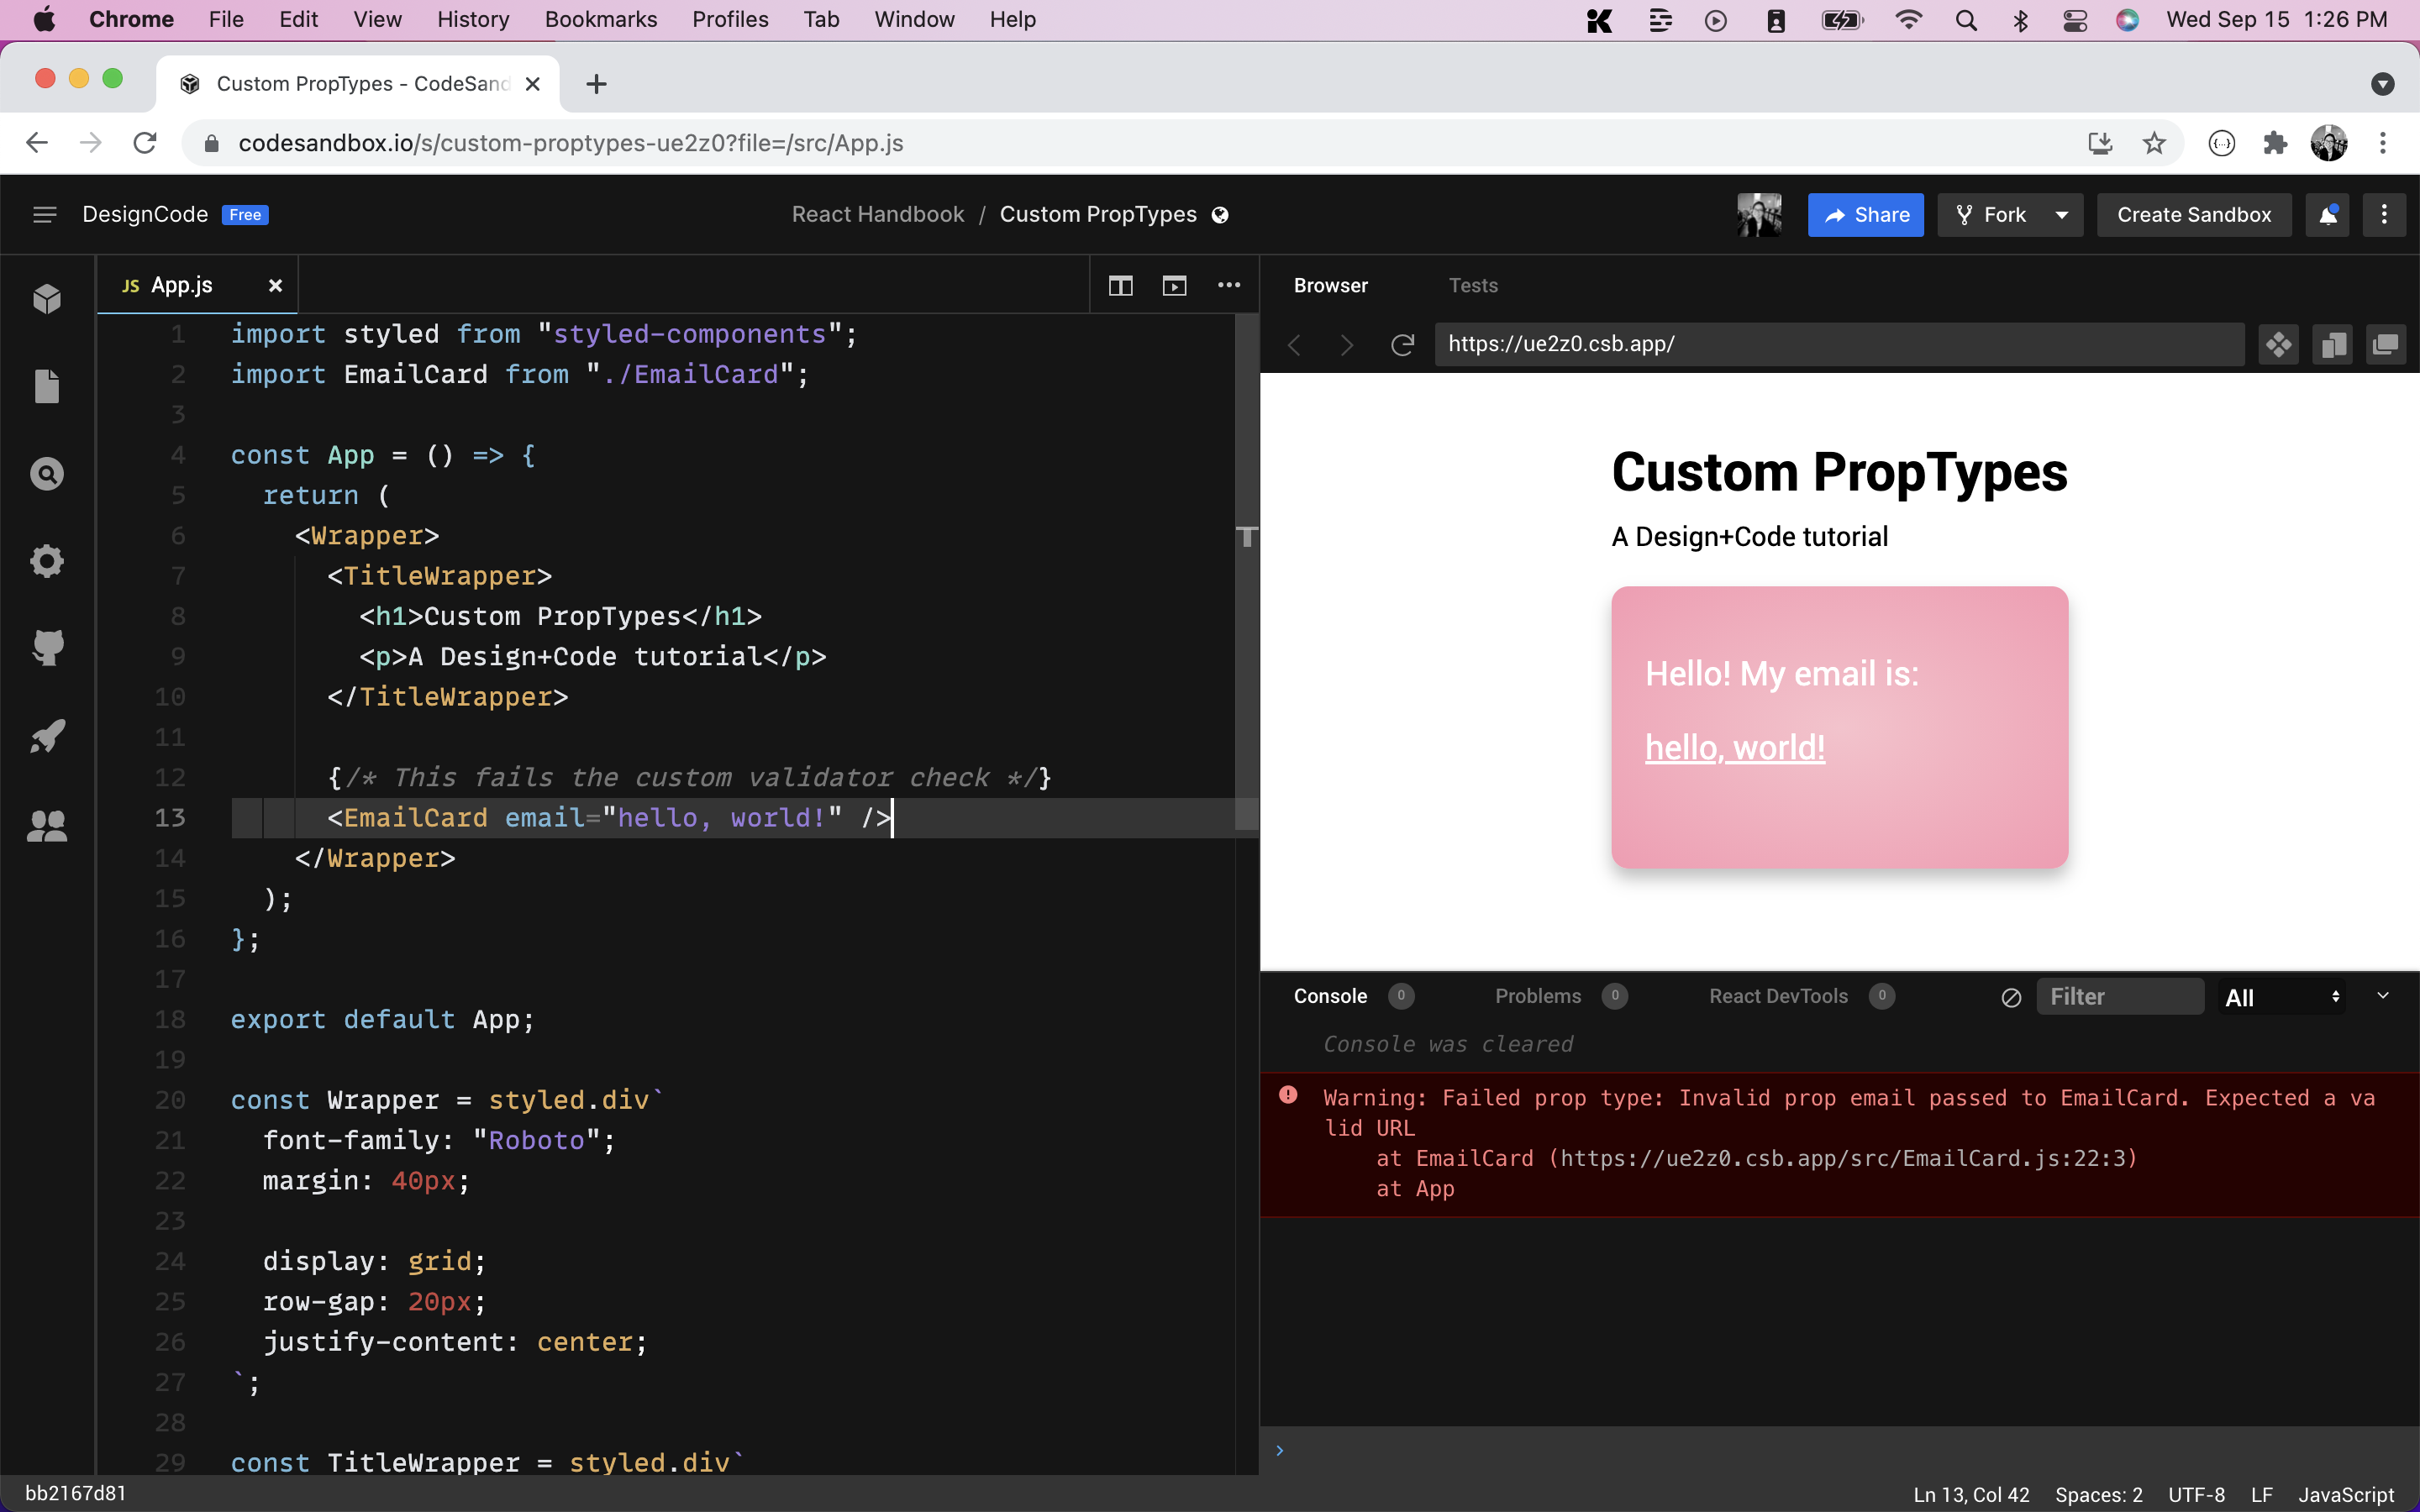Open the All log level dropdown

click(2281, 997)
